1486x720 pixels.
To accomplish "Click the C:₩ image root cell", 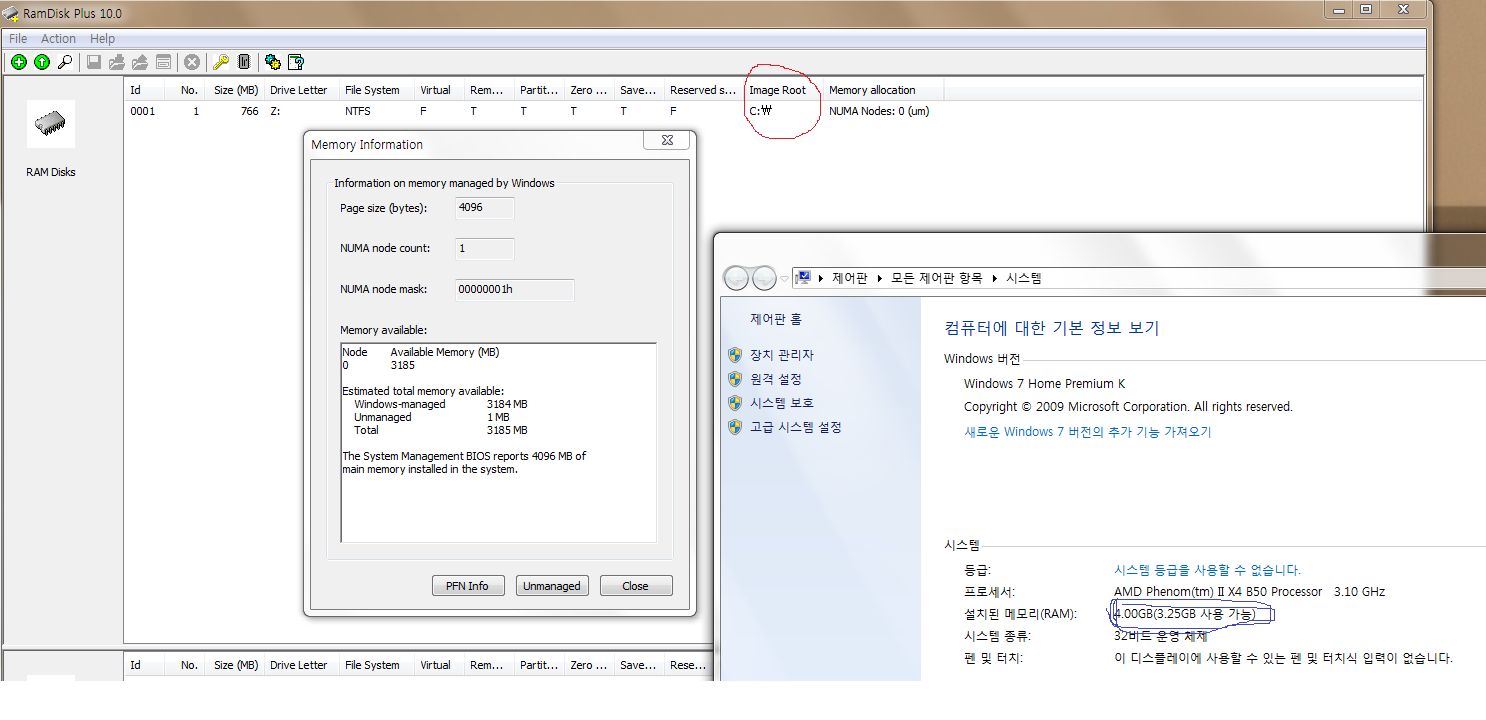I will click(x=761, y=111).
